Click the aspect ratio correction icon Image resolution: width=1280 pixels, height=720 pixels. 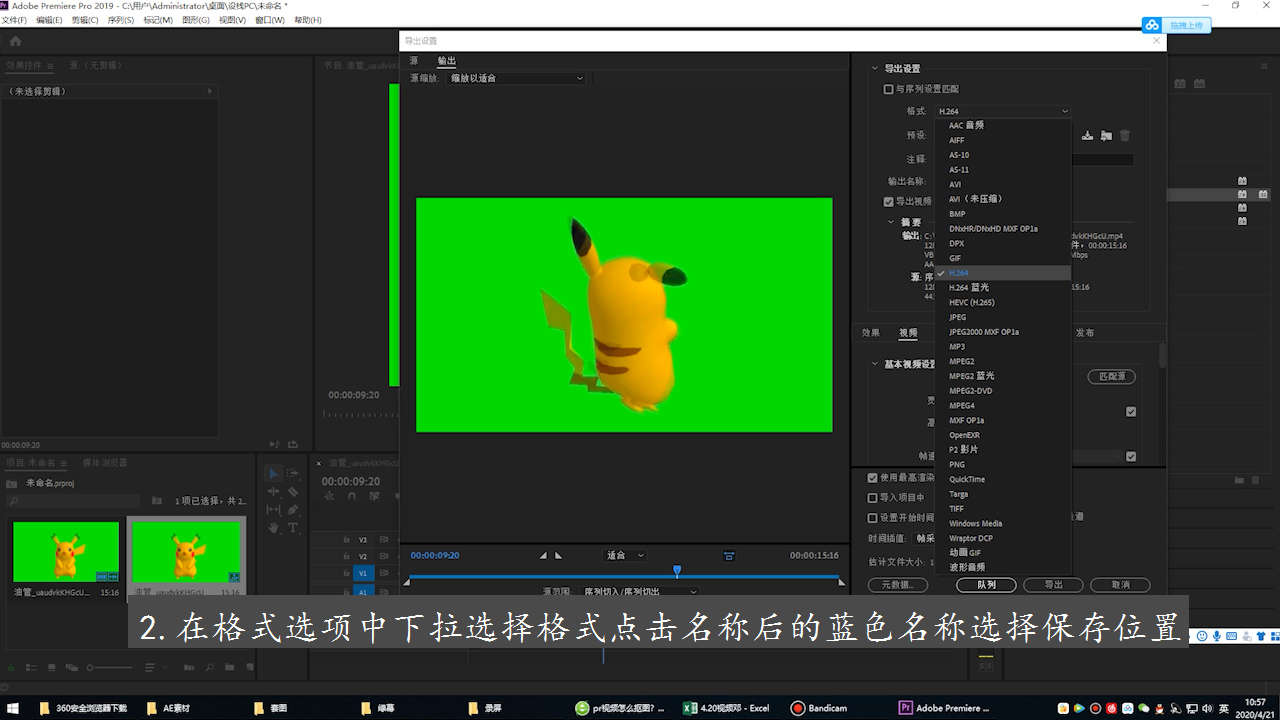click(729, 555)
